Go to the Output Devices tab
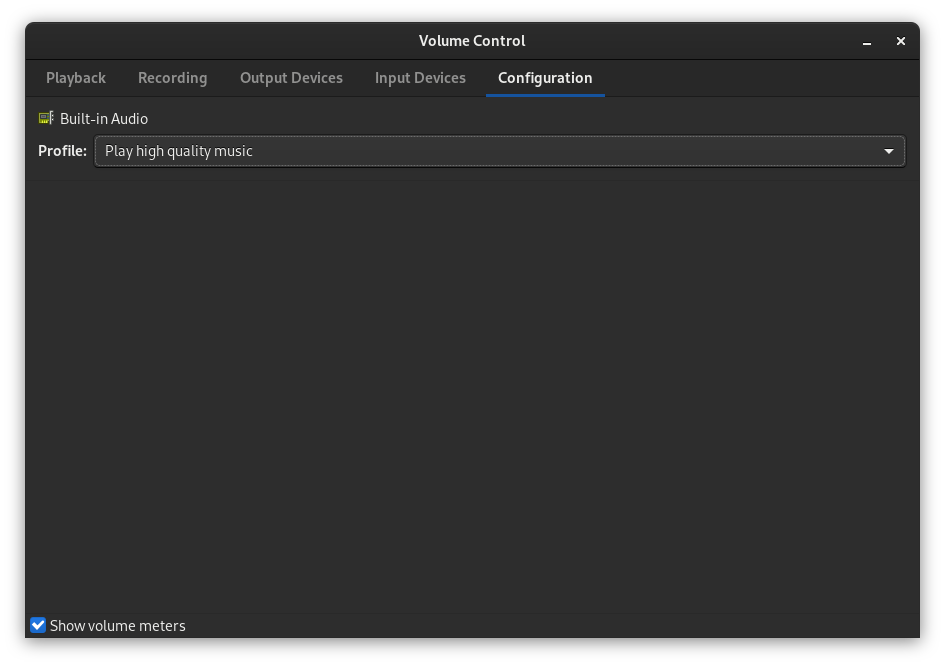 coord(291,78)
